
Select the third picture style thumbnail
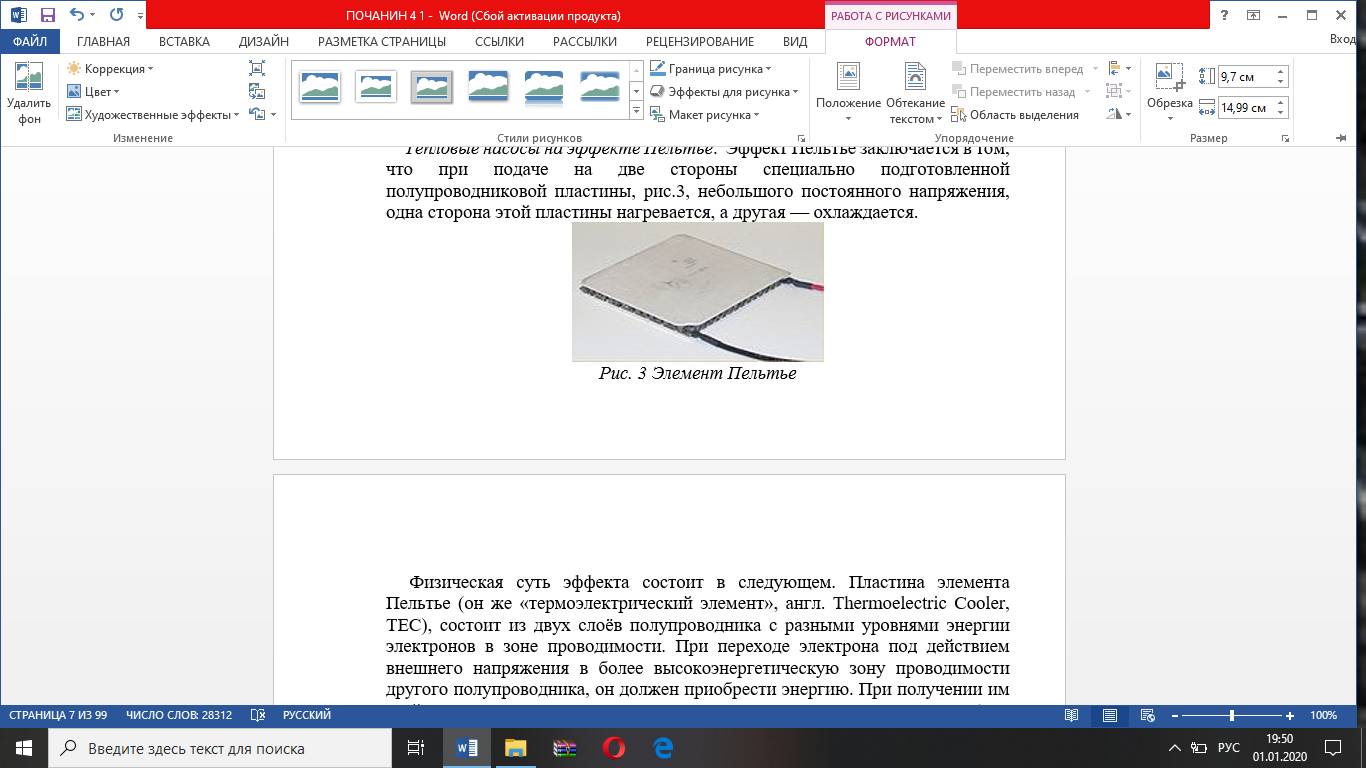(x=432, y=87)
